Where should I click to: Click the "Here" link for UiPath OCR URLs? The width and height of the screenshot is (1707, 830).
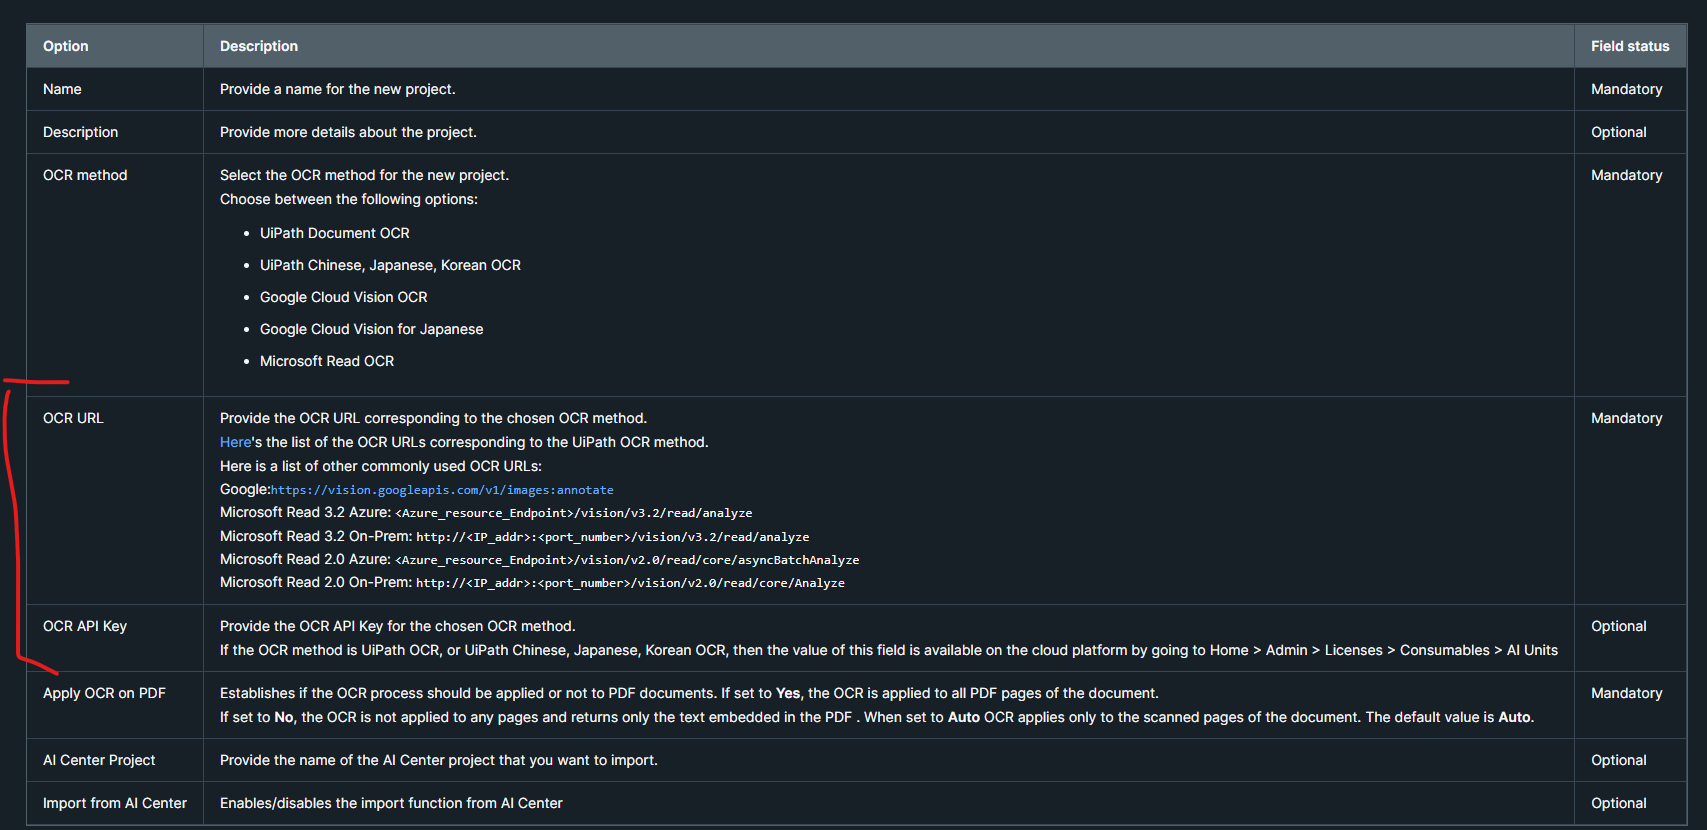[235, 442]
